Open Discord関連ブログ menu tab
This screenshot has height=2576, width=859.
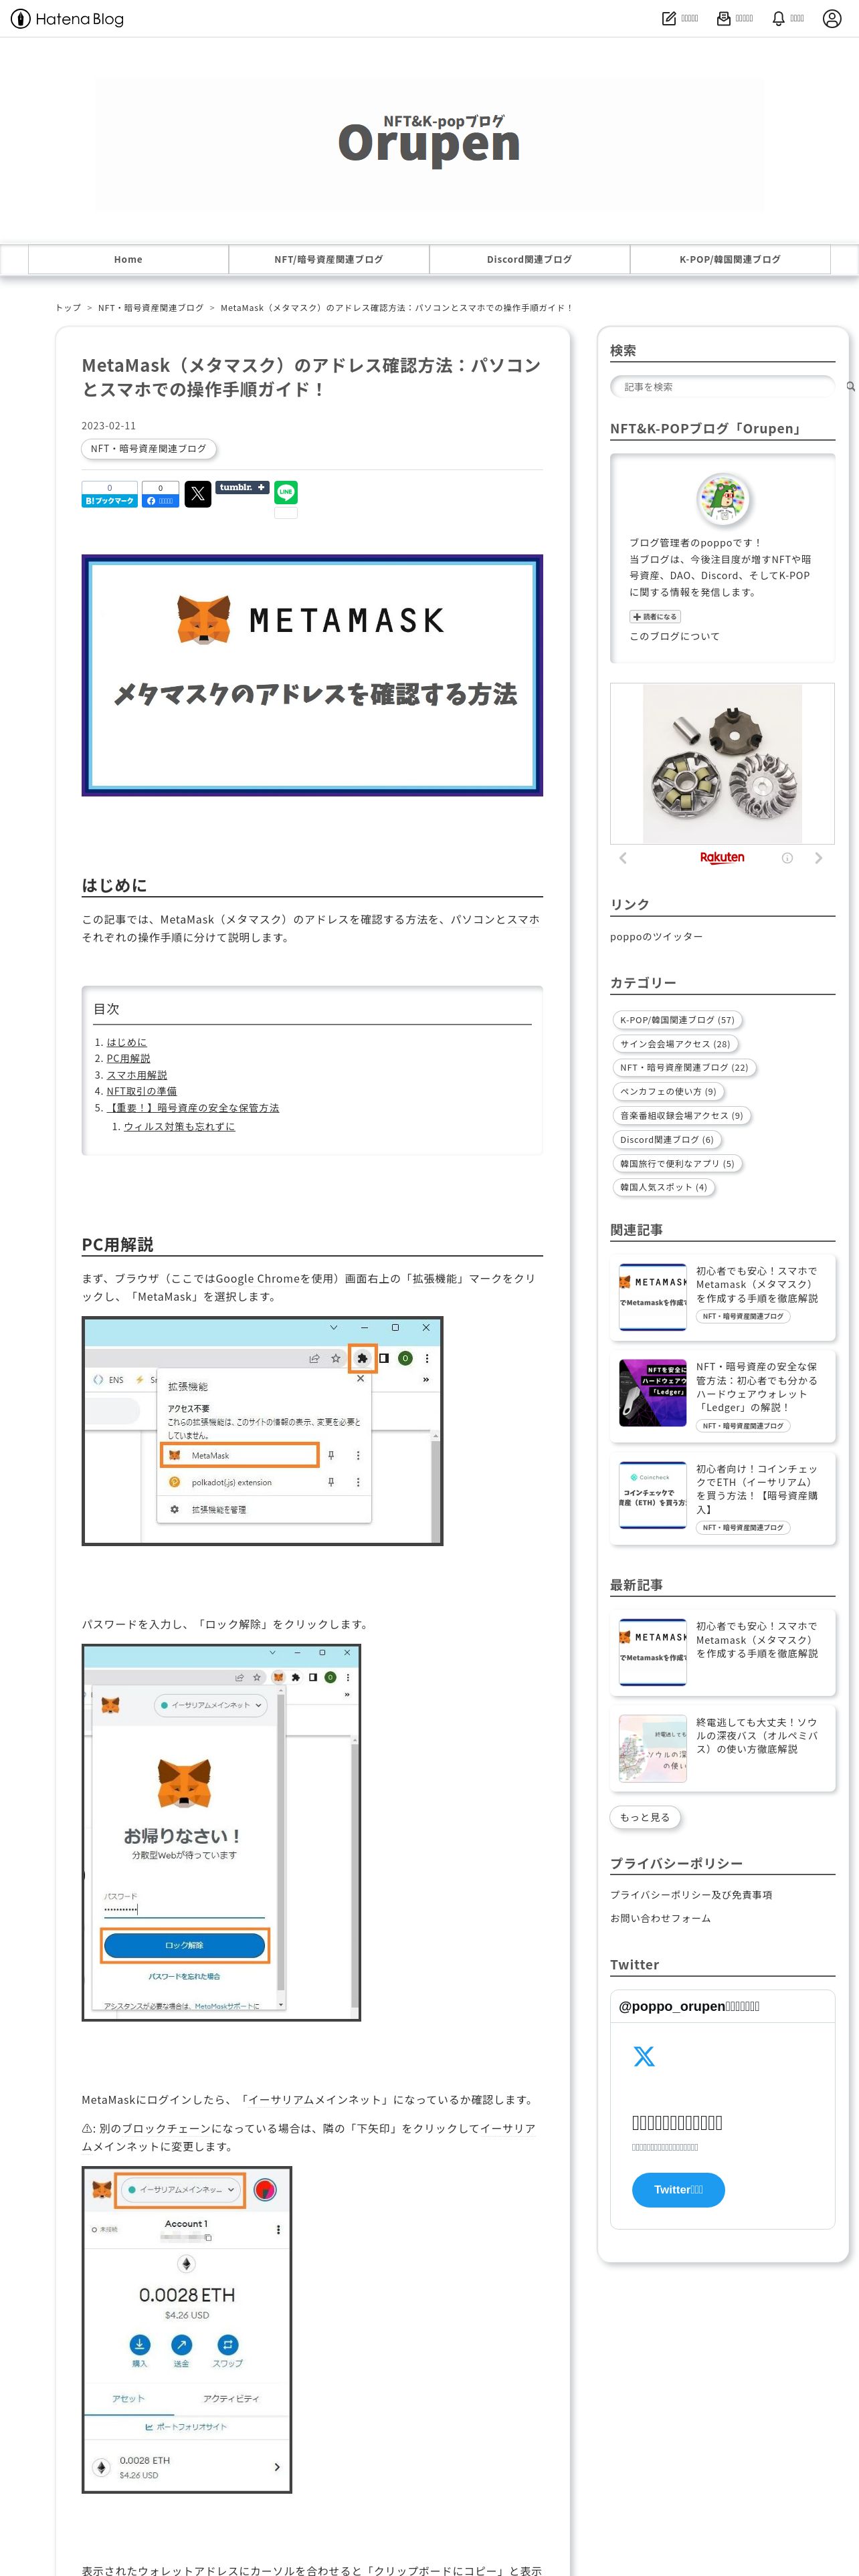click(x=529, y=259)
